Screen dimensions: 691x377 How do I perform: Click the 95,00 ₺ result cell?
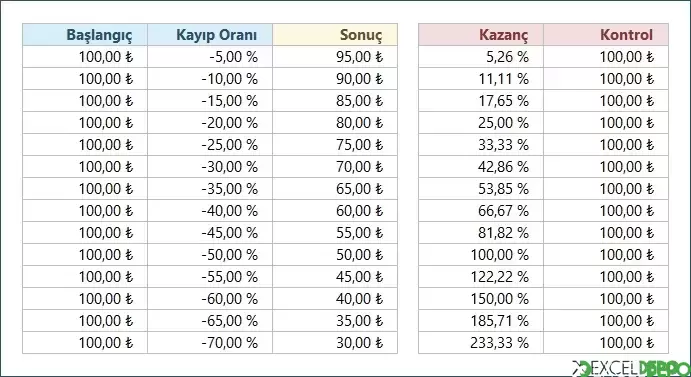tap(335, 57)
